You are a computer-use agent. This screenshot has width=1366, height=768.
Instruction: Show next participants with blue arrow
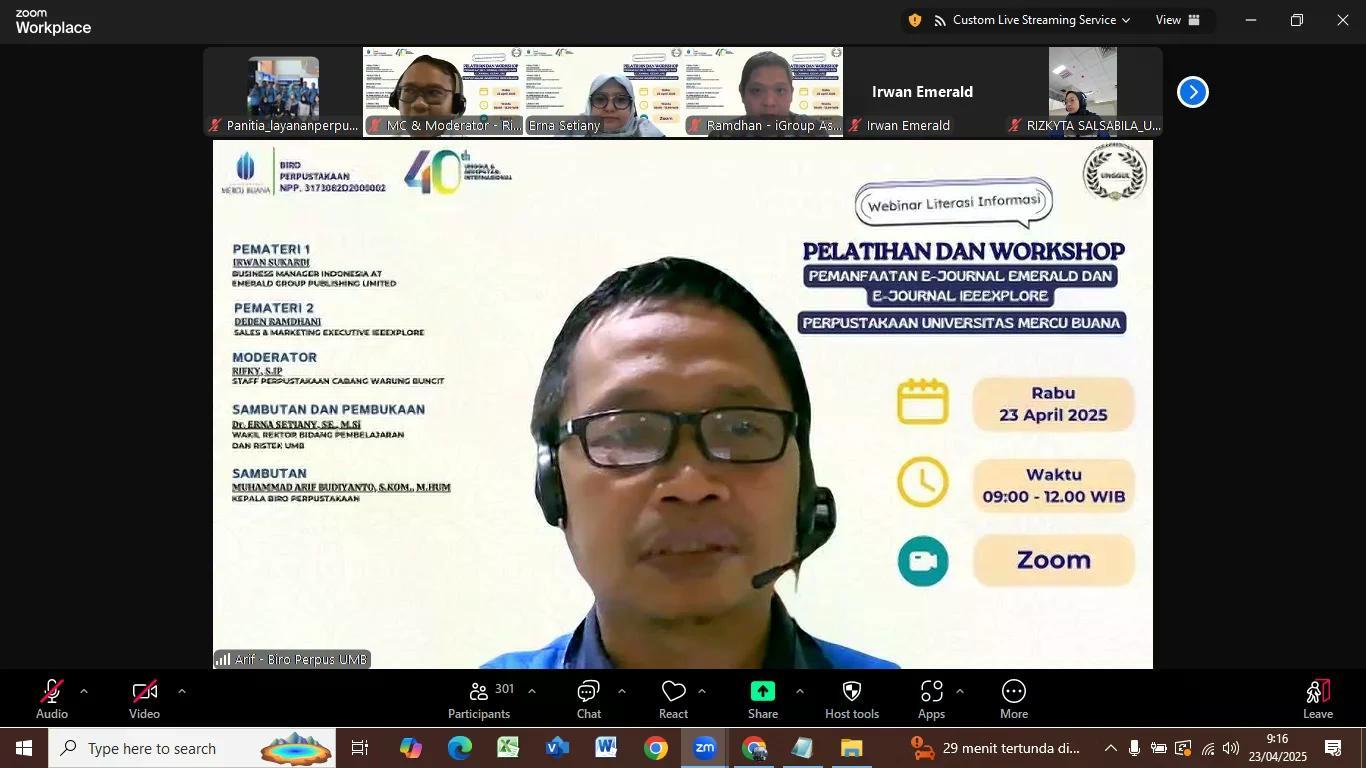pyautogui.click(x=1192, y=92)
